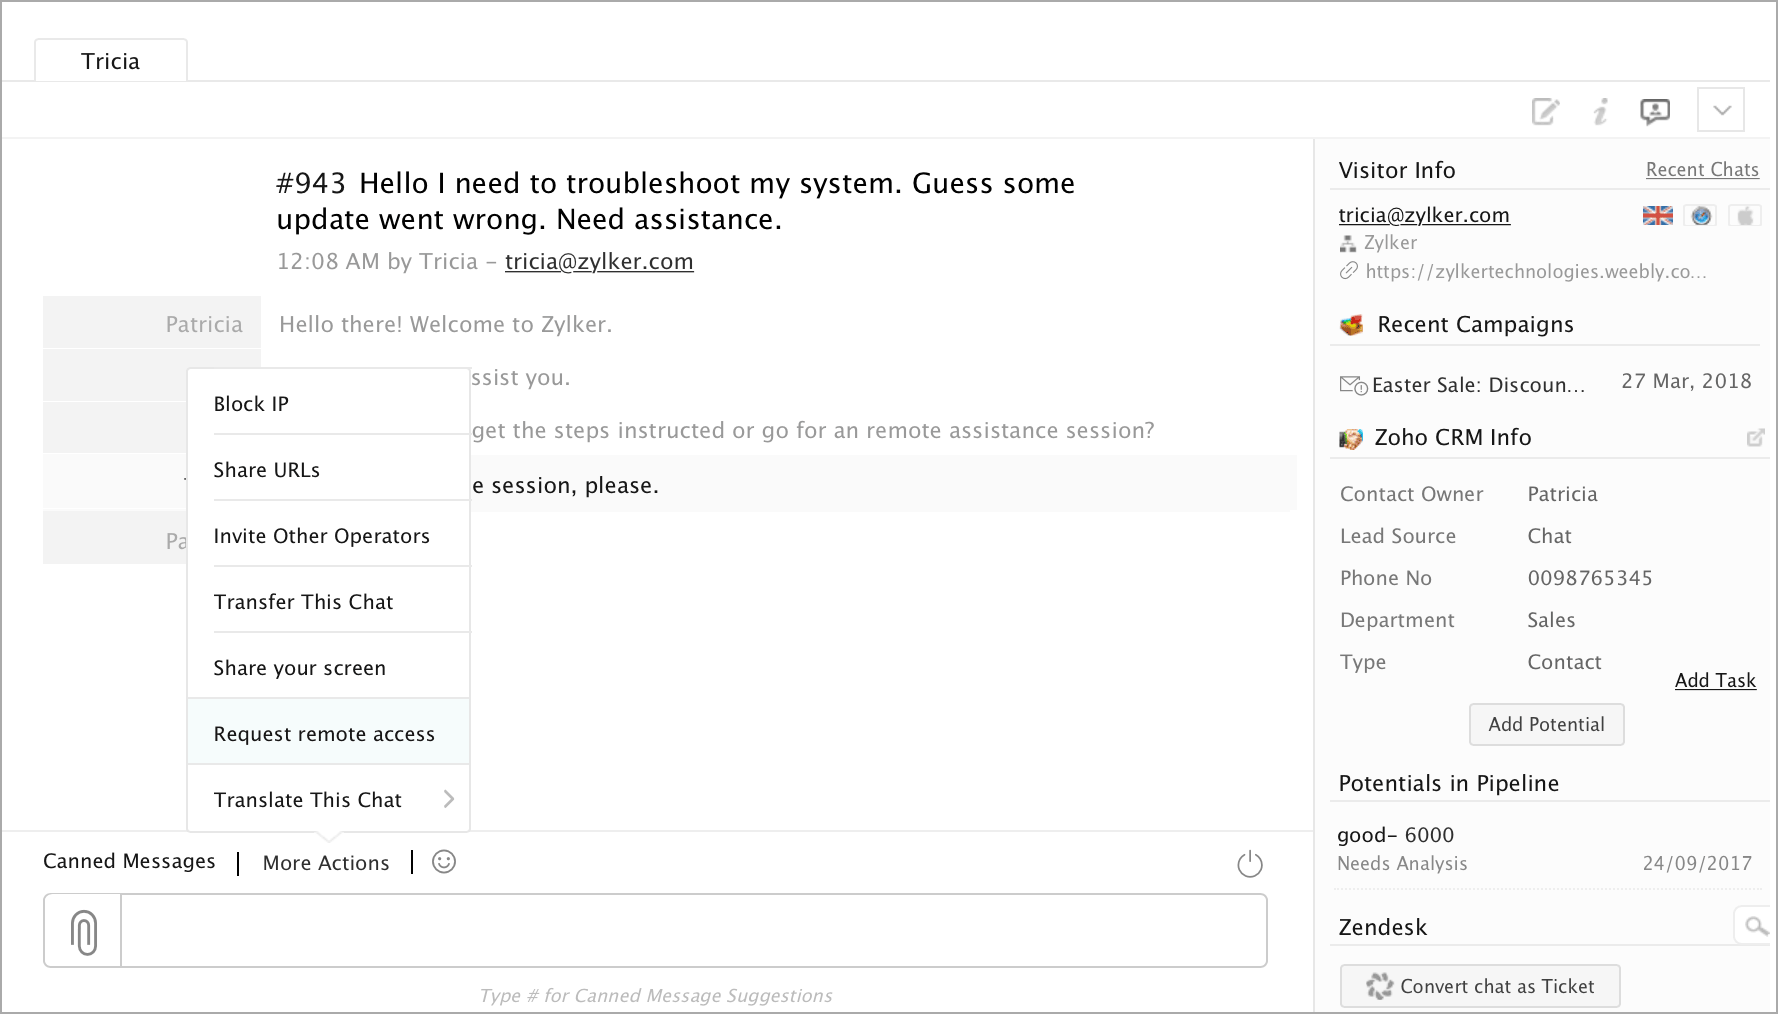Select Share your screen option
Screen dimensions: 1778x1014
(328, 667)
